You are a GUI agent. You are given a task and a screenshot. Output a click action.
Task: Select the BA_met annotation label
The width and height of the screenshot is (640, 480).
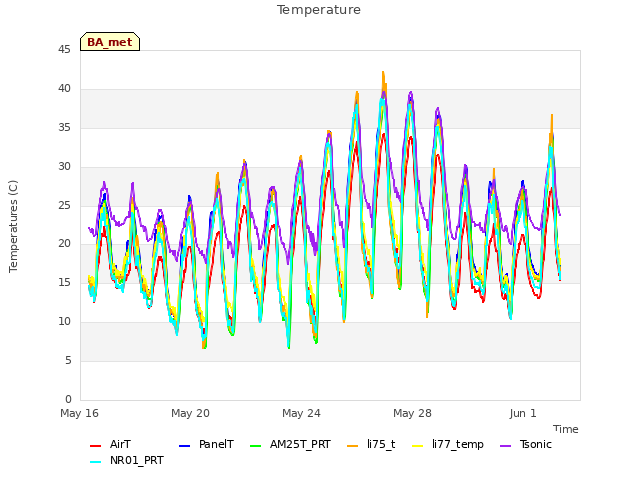coord(110,42)
